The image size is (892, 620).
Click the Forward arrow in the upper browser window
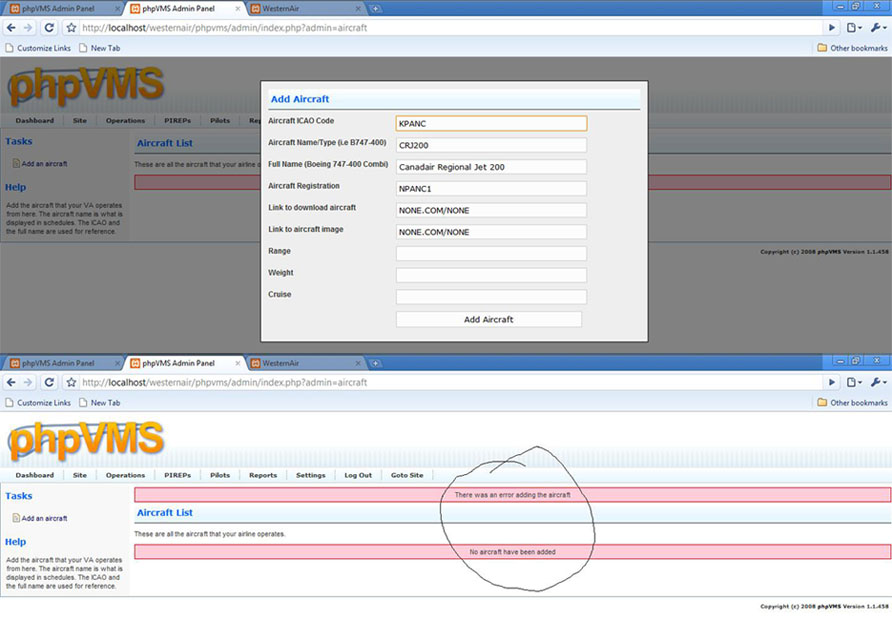click(28, 27)
